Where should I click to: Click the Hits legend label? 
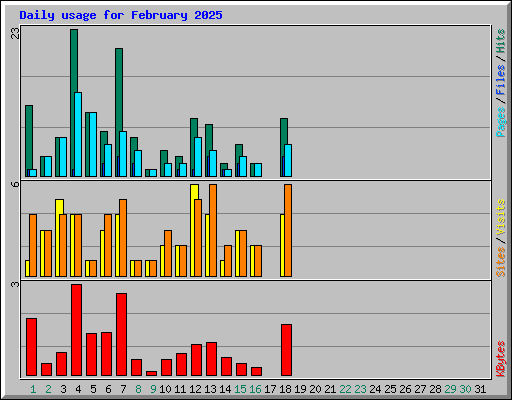pyautogui.click(x=500, y=41)
